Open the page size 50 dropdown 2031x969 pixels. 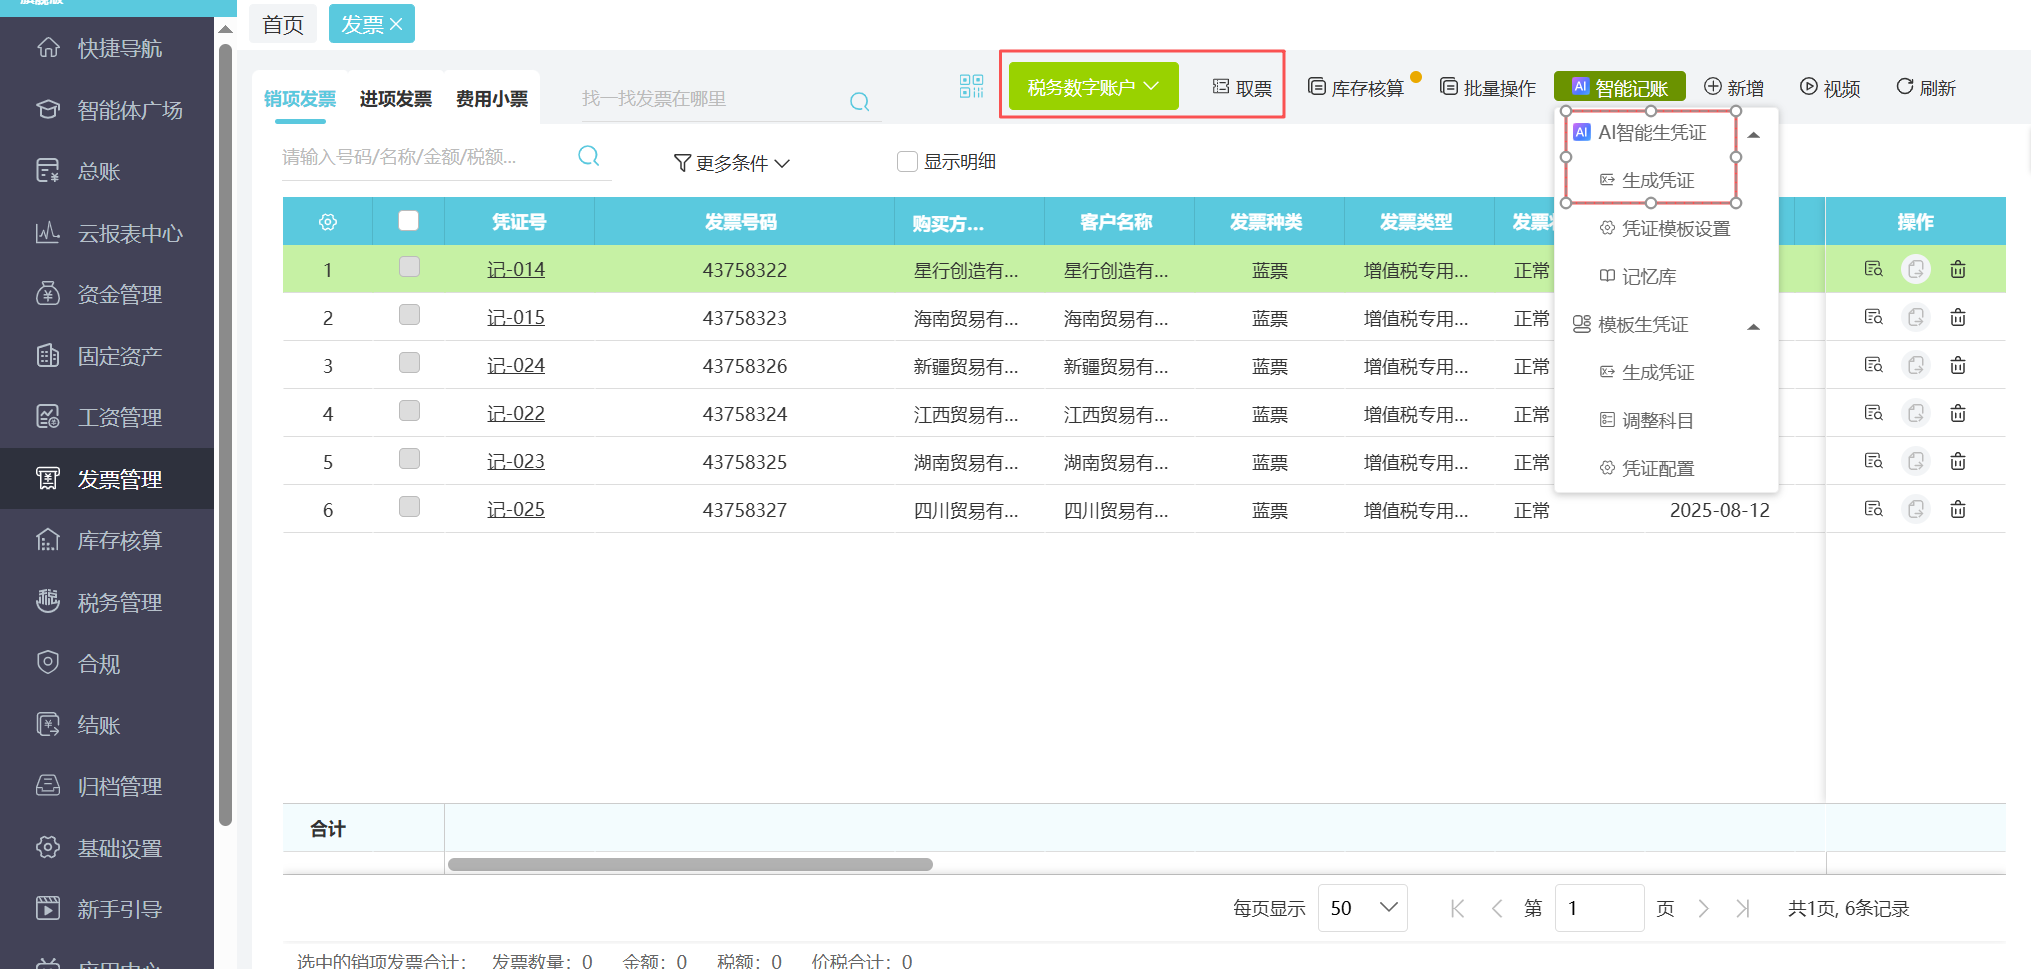point(1362,908)
